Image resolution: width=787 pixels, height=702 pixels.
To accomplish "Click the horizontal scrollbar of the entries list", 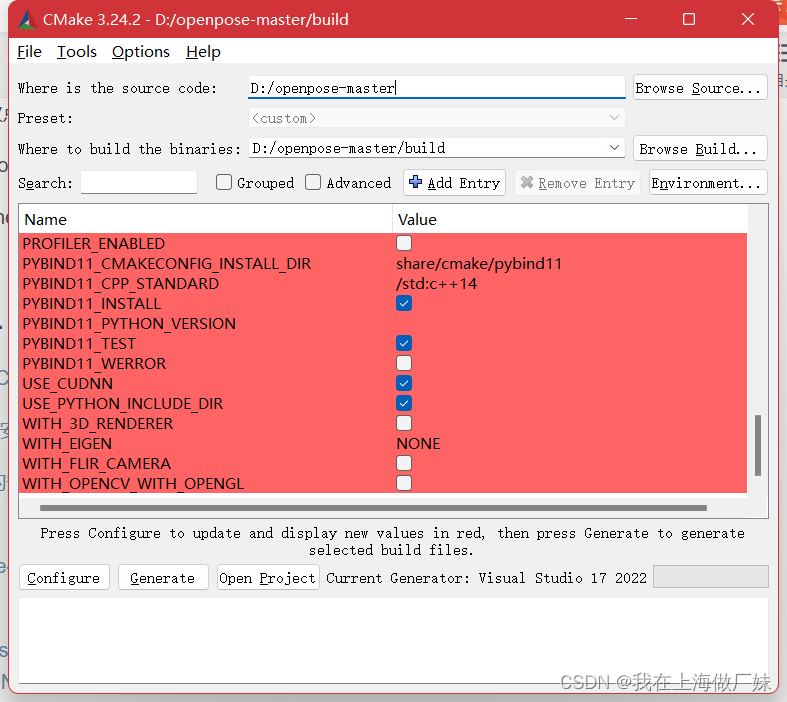I will point(373,508).
